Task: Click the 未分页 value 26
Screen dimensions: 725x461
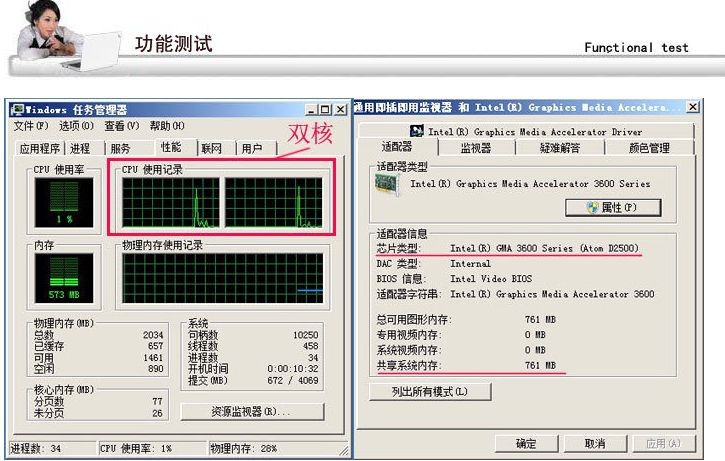Action: coord(158,413)
